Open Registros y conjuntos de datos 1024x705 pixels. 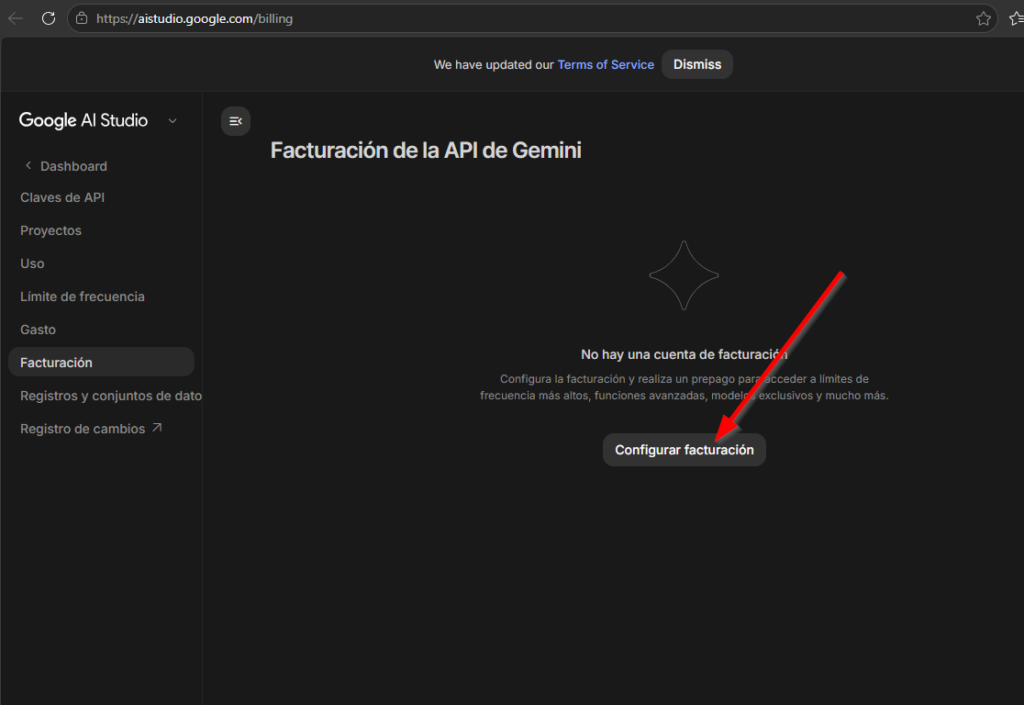[110, 396]
